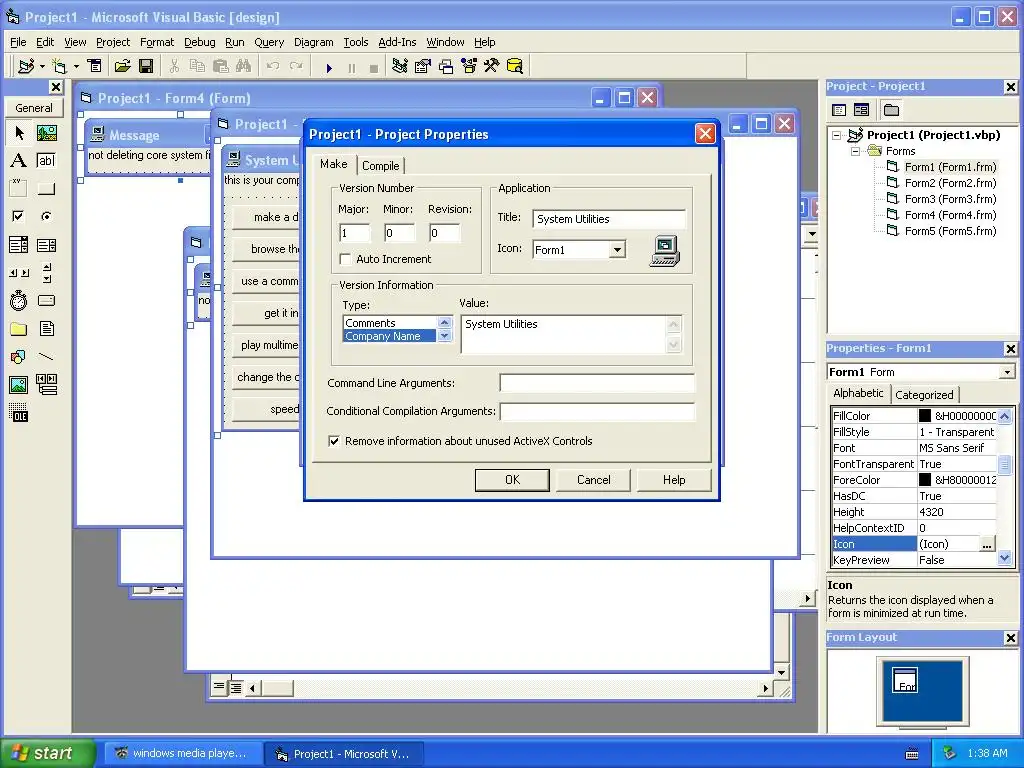Select the DriveListBox control tool
1024x768 pixels.
click(x=46, y=300)
